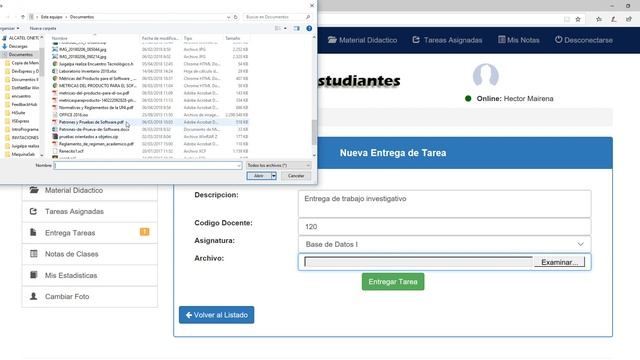Click the Descargas download arrow icon in dialog
The width and height of the screenshot is (640, 360).
coord(4,46)
